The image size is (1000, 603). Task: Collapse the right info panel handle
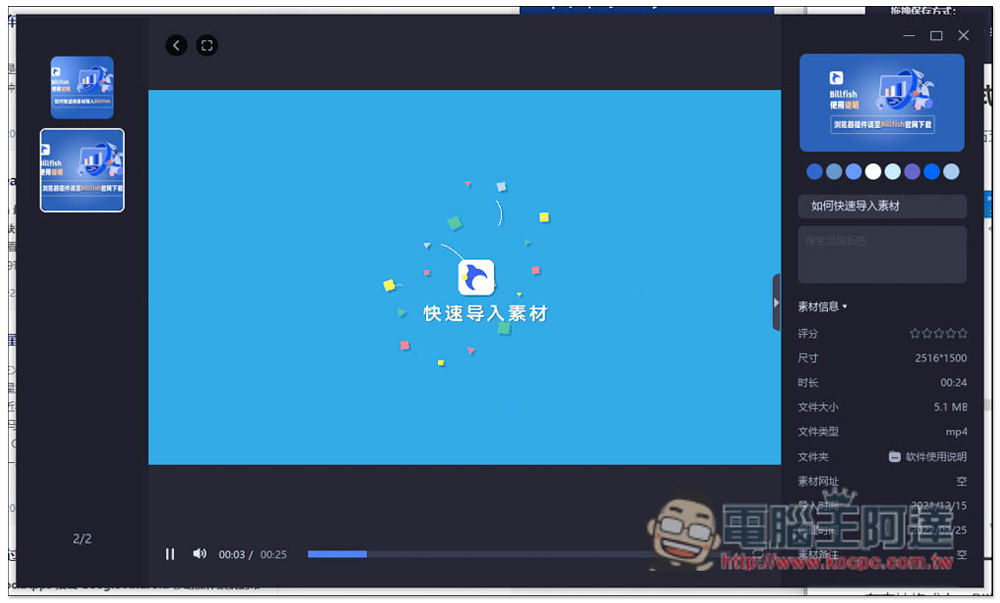point(776,302)
